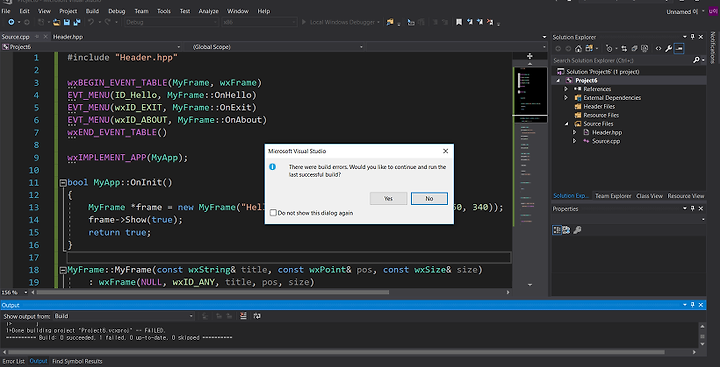Collapse the Source Files folder

click(x=566, y=124)
